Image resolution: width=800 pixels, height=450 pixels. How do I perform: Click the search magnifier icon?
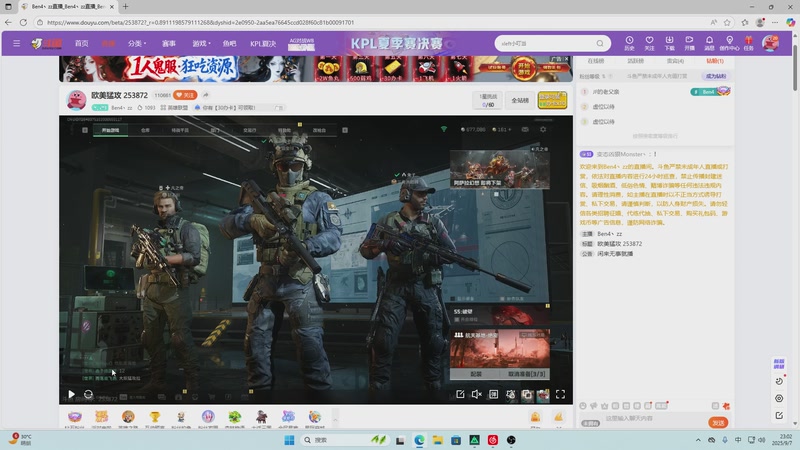coord(600,43)
